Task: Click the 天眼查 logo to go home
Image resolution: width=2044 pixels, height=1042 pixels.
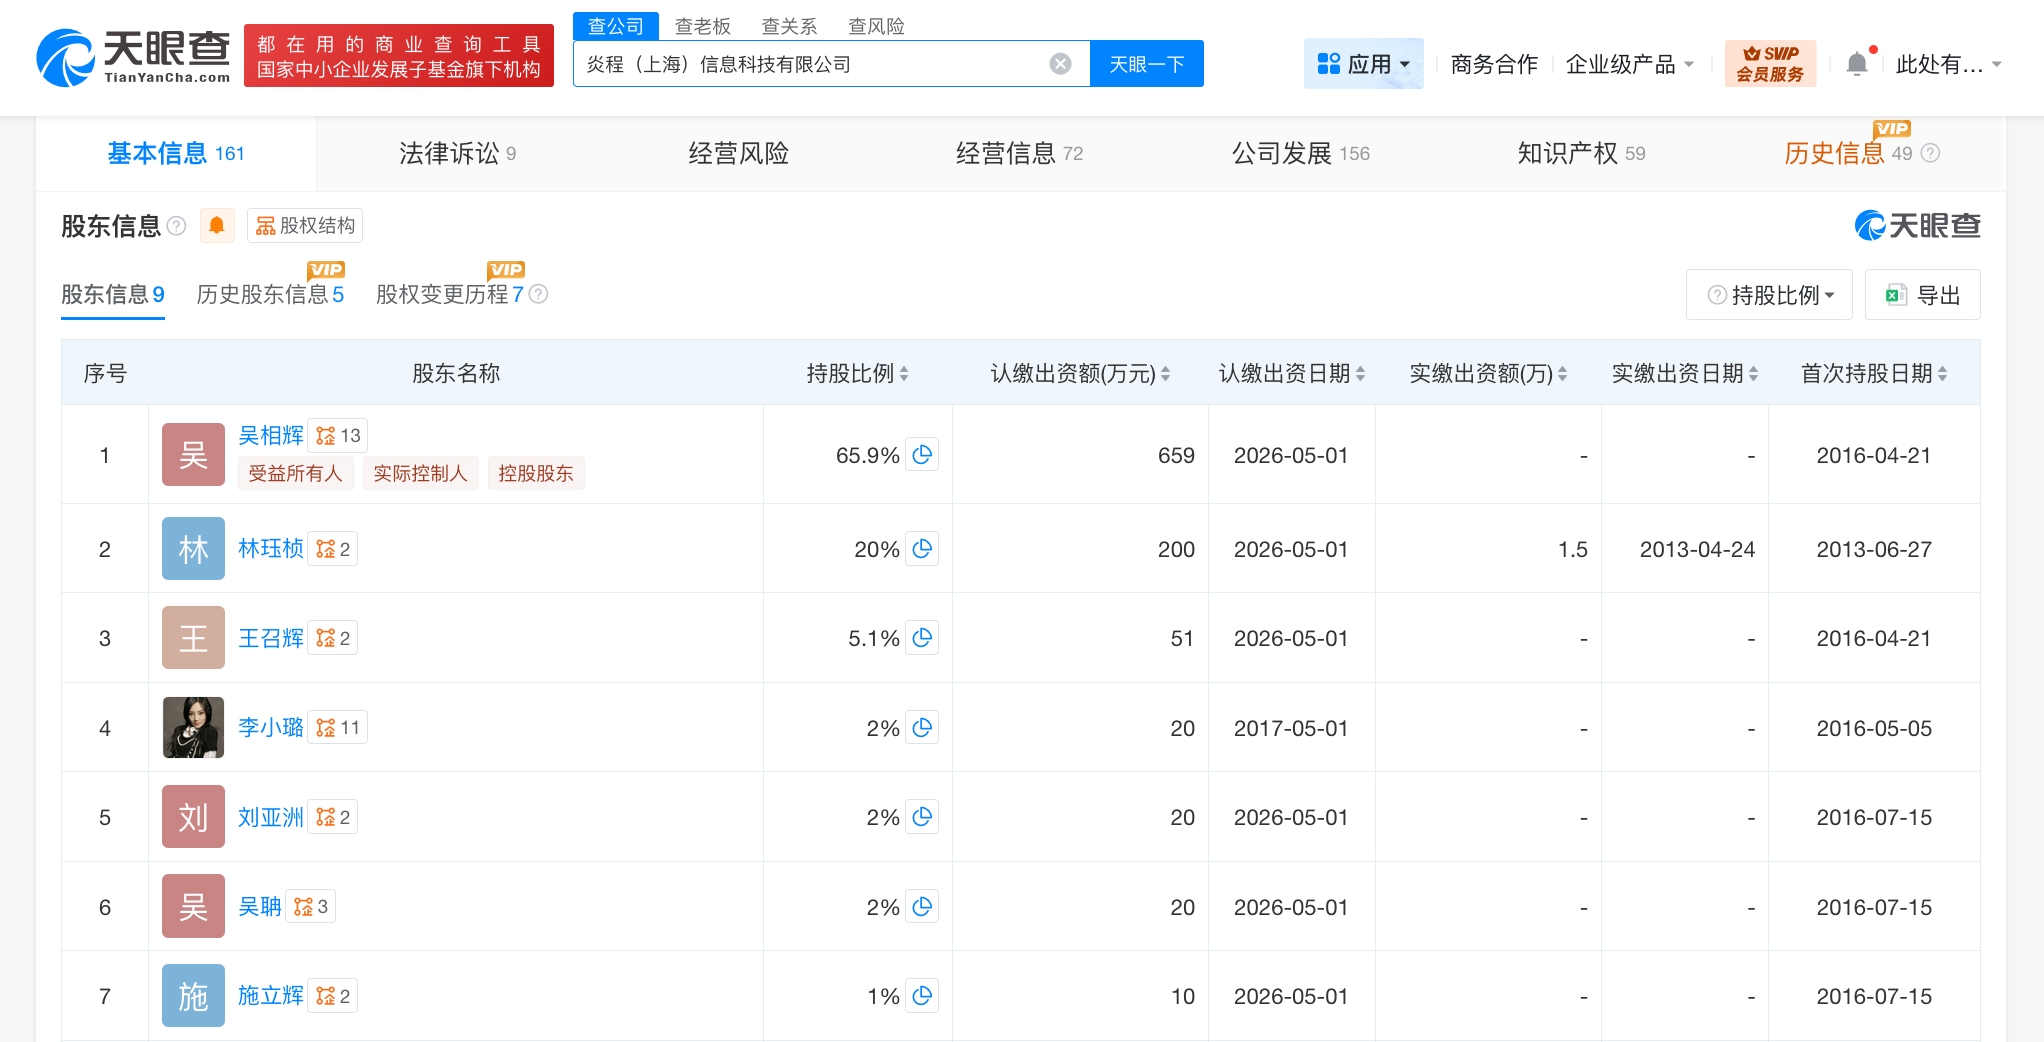Action: (133, 58)
